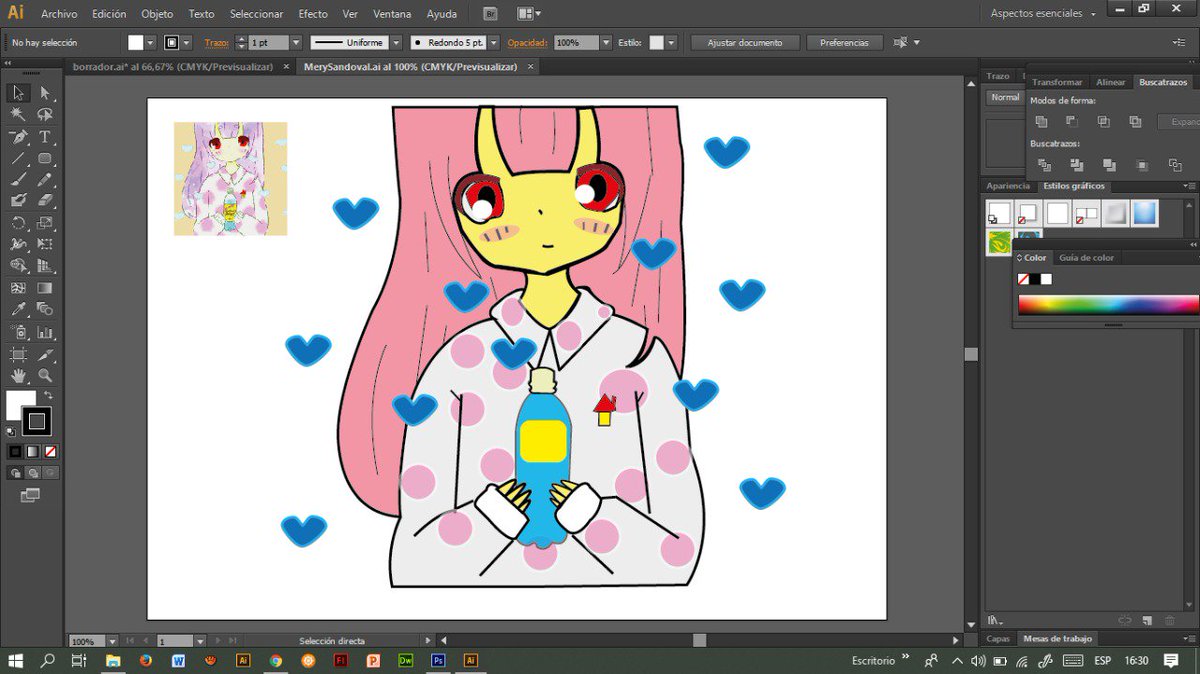Select the Rounded Rectangle shape tool

pos(45,158)
